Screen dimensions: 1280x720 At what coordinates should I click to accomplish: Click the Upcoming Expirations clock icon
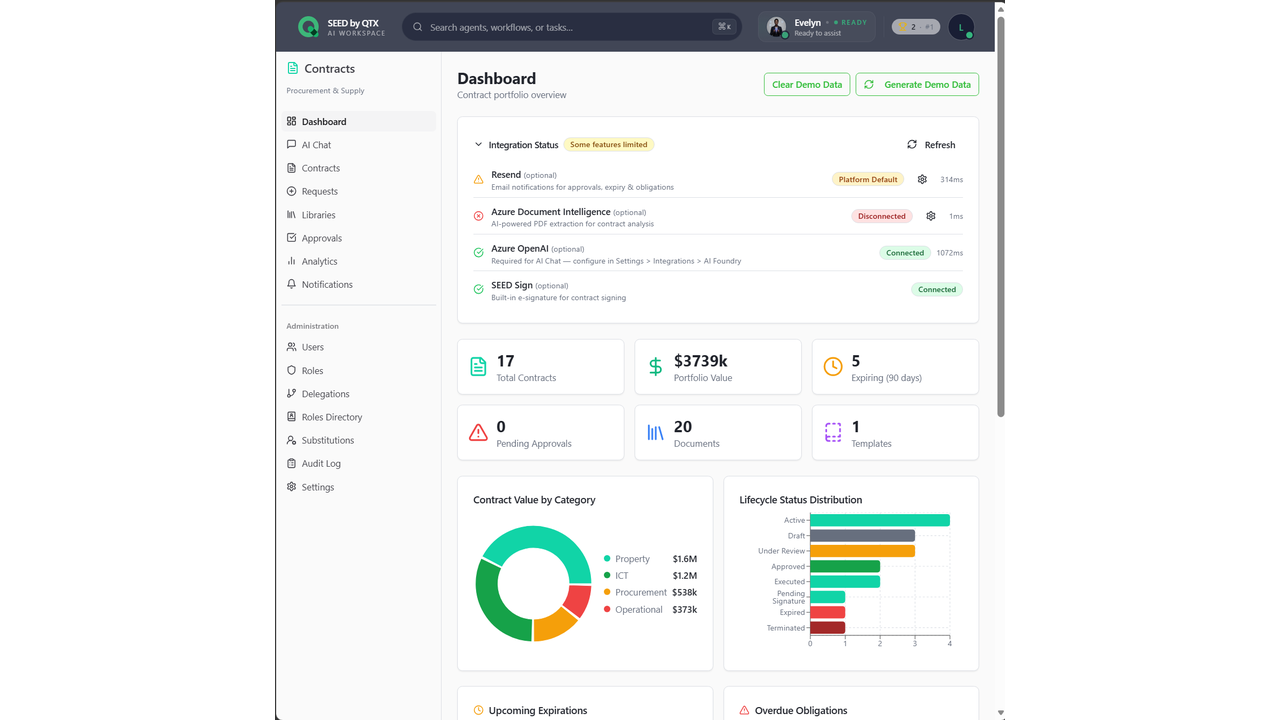(478, 711)
